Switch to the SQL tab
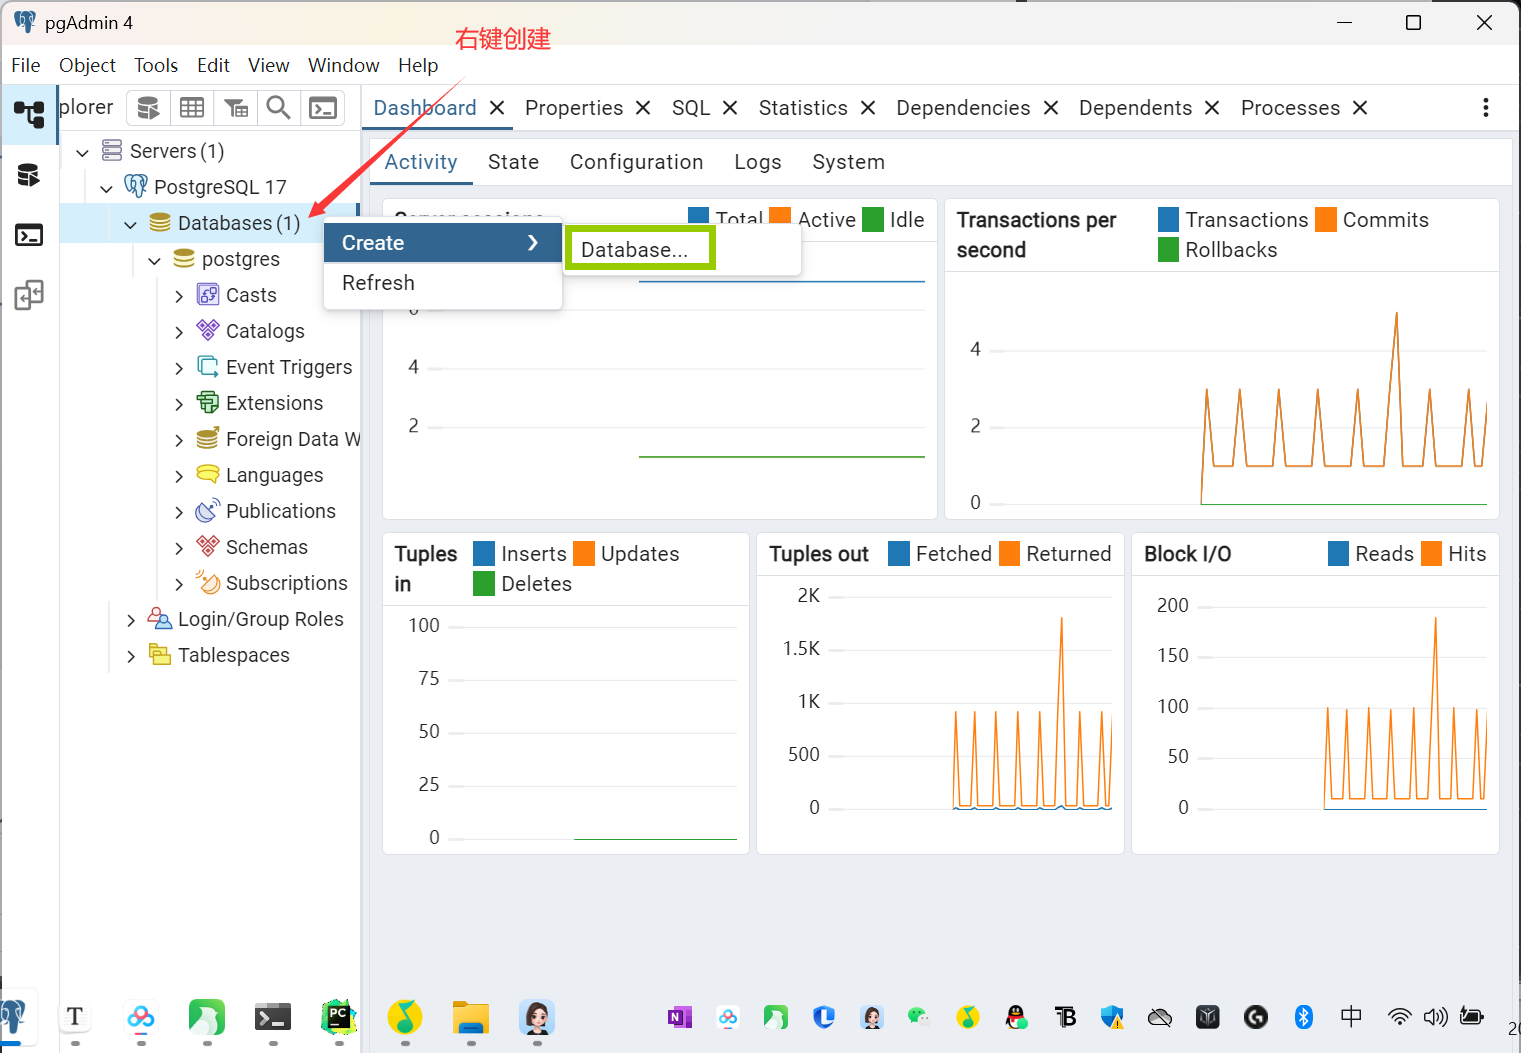The height and width of the screenshot is (1053, 1521). click(x=691, y=108)
